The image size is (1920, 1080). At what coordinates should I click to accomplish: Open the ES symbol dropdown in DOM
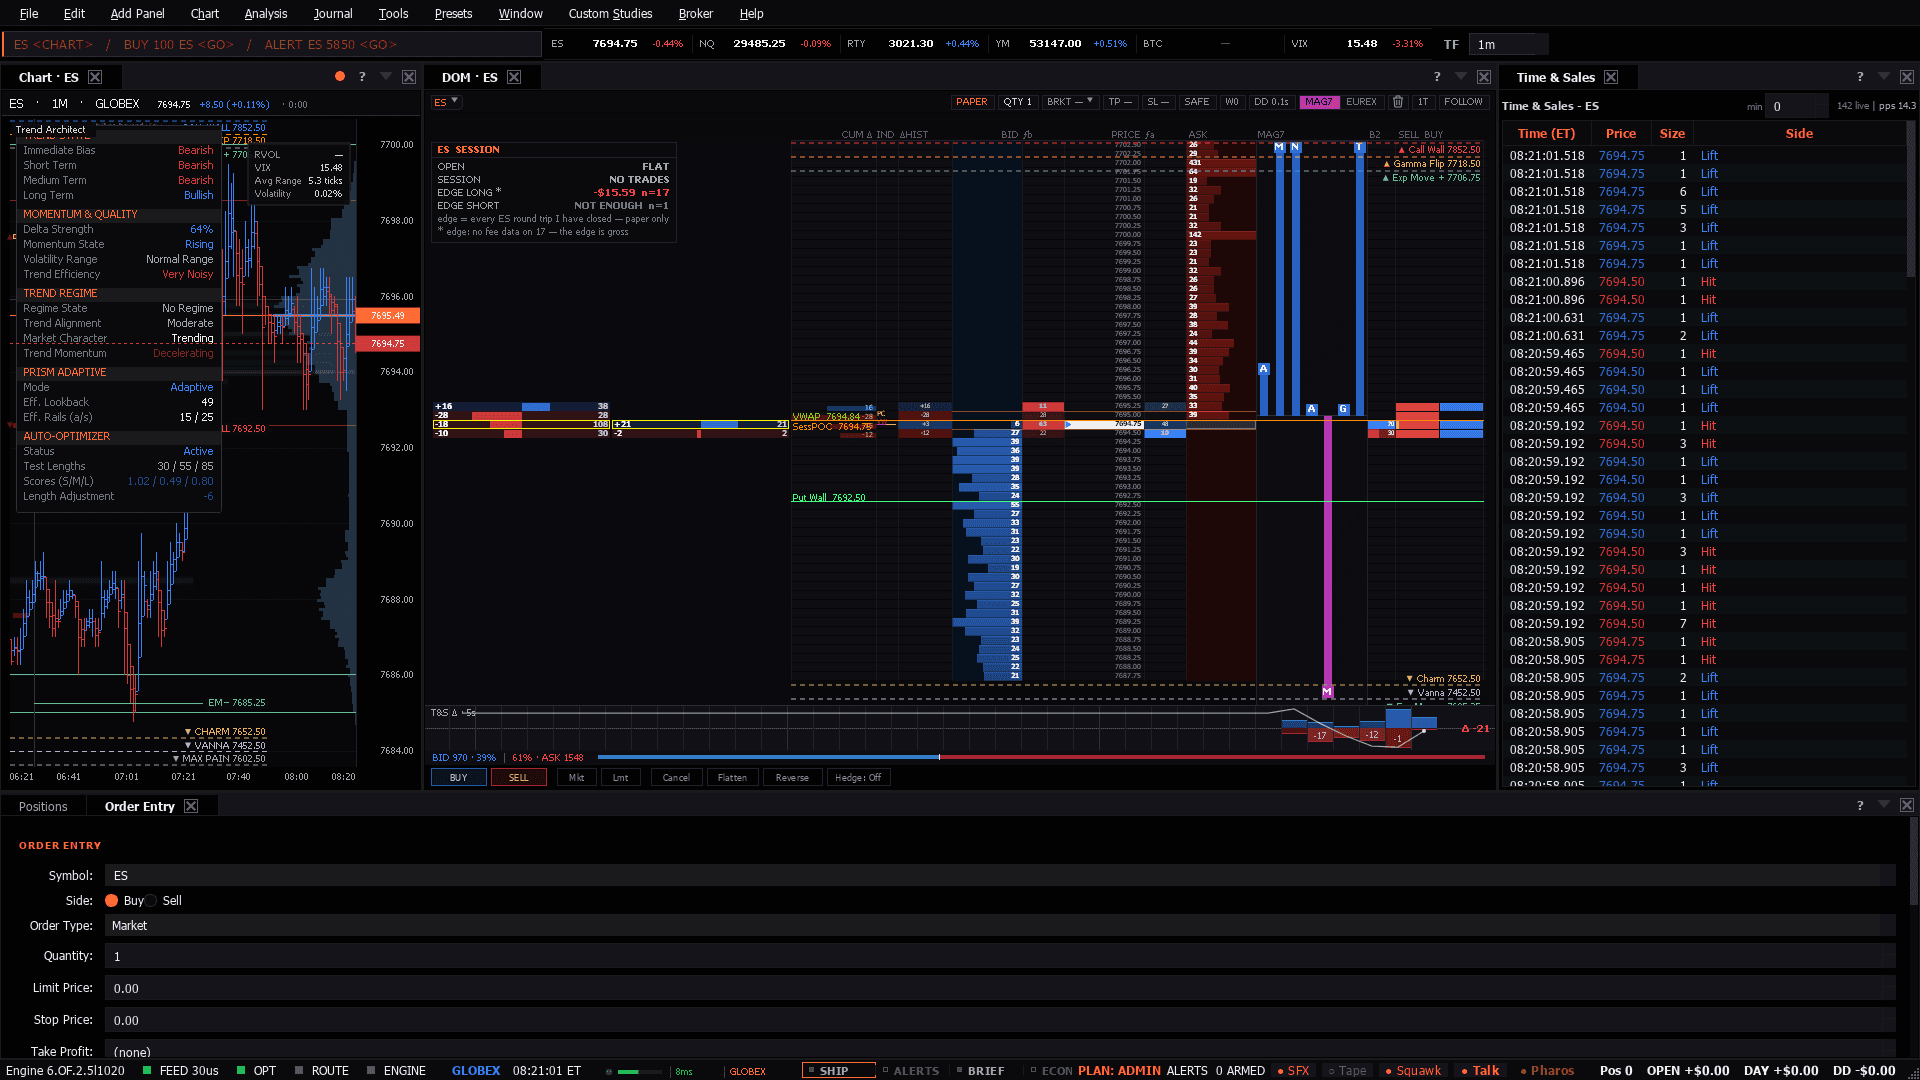pos(446,102)
